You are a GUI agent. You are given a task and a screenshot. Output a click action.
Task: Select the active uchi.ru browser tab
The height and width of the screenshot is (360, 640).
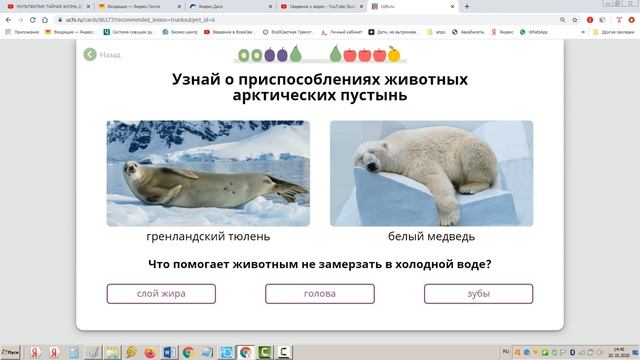point(412,7)
